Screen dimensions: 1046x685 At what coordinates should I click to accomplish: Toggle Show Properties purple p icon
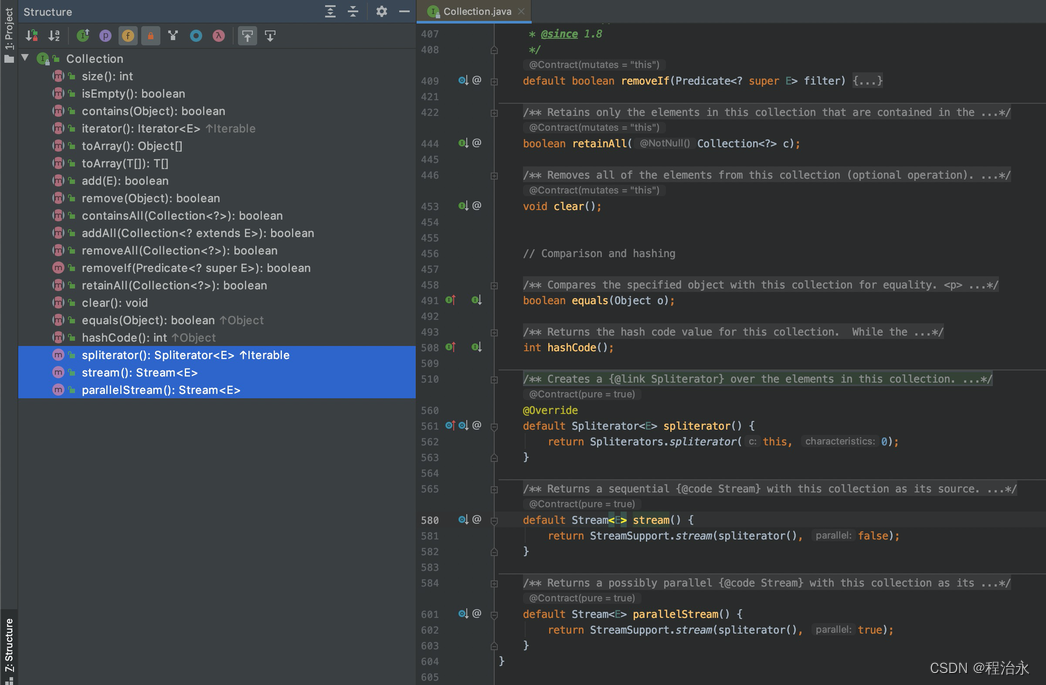click(x=105, y=36)
